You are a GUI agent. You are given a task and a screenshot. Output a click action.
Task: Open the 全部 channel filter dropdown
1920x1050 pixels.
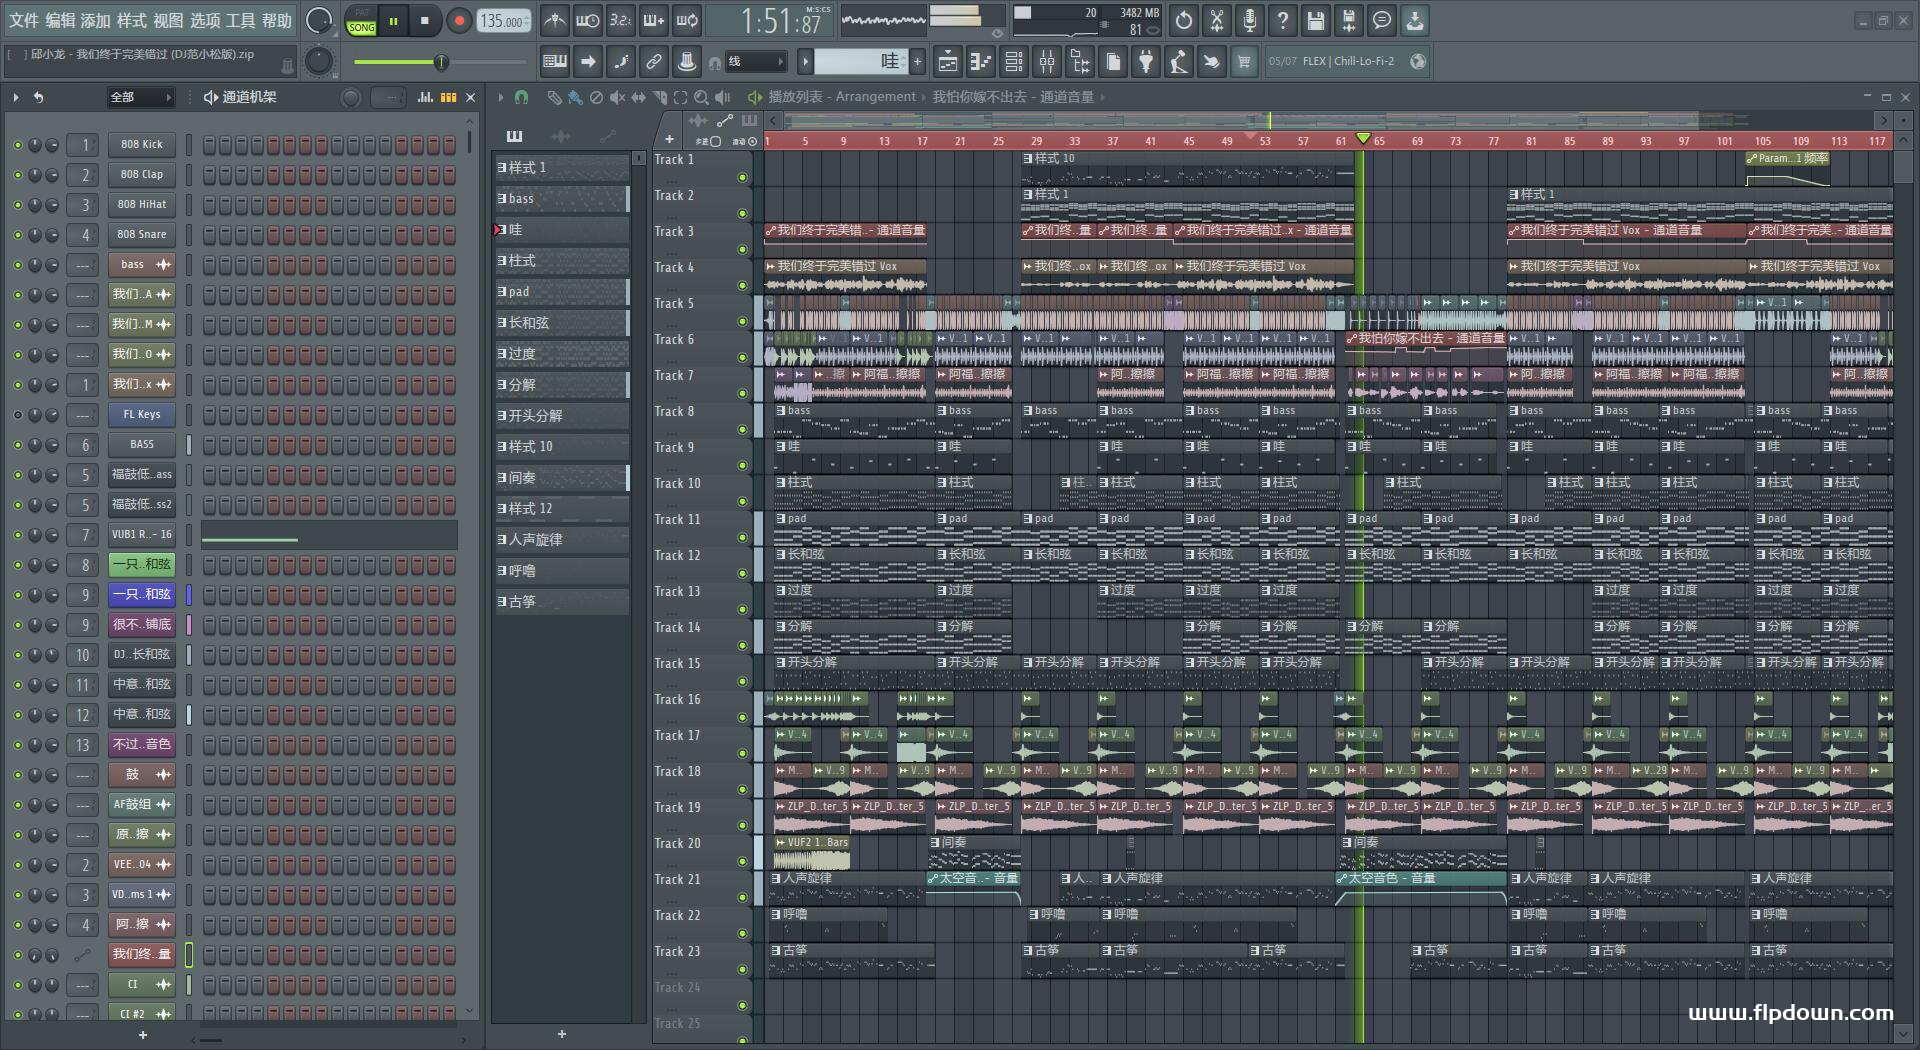140,97
